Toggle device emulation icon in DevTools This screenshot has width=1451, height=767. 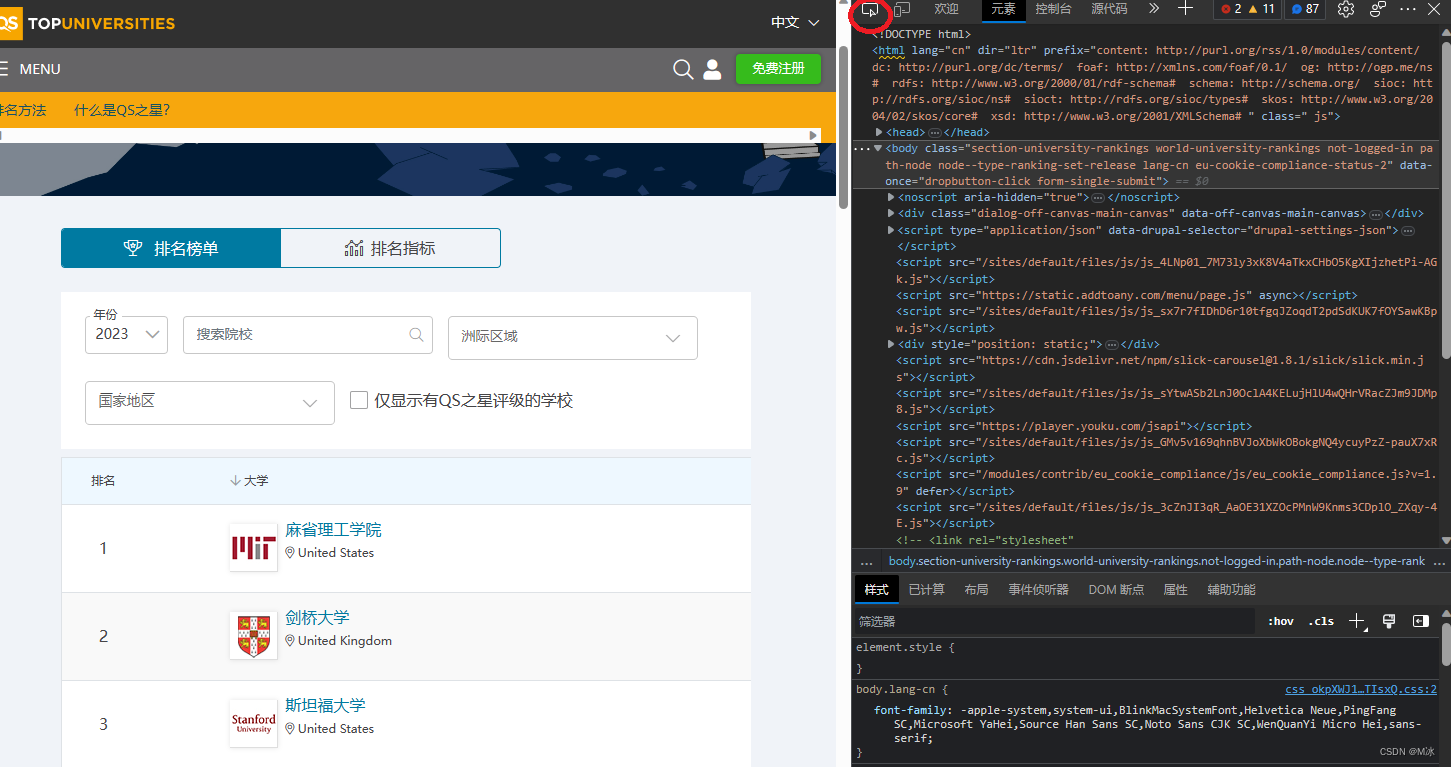coord(902,10)
